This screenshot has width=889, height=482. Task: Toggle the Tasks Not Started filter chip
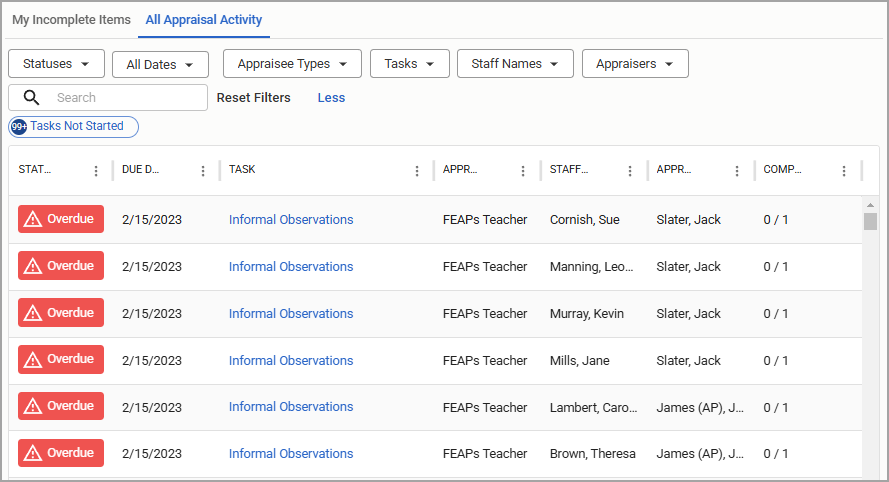click(73, 126)
